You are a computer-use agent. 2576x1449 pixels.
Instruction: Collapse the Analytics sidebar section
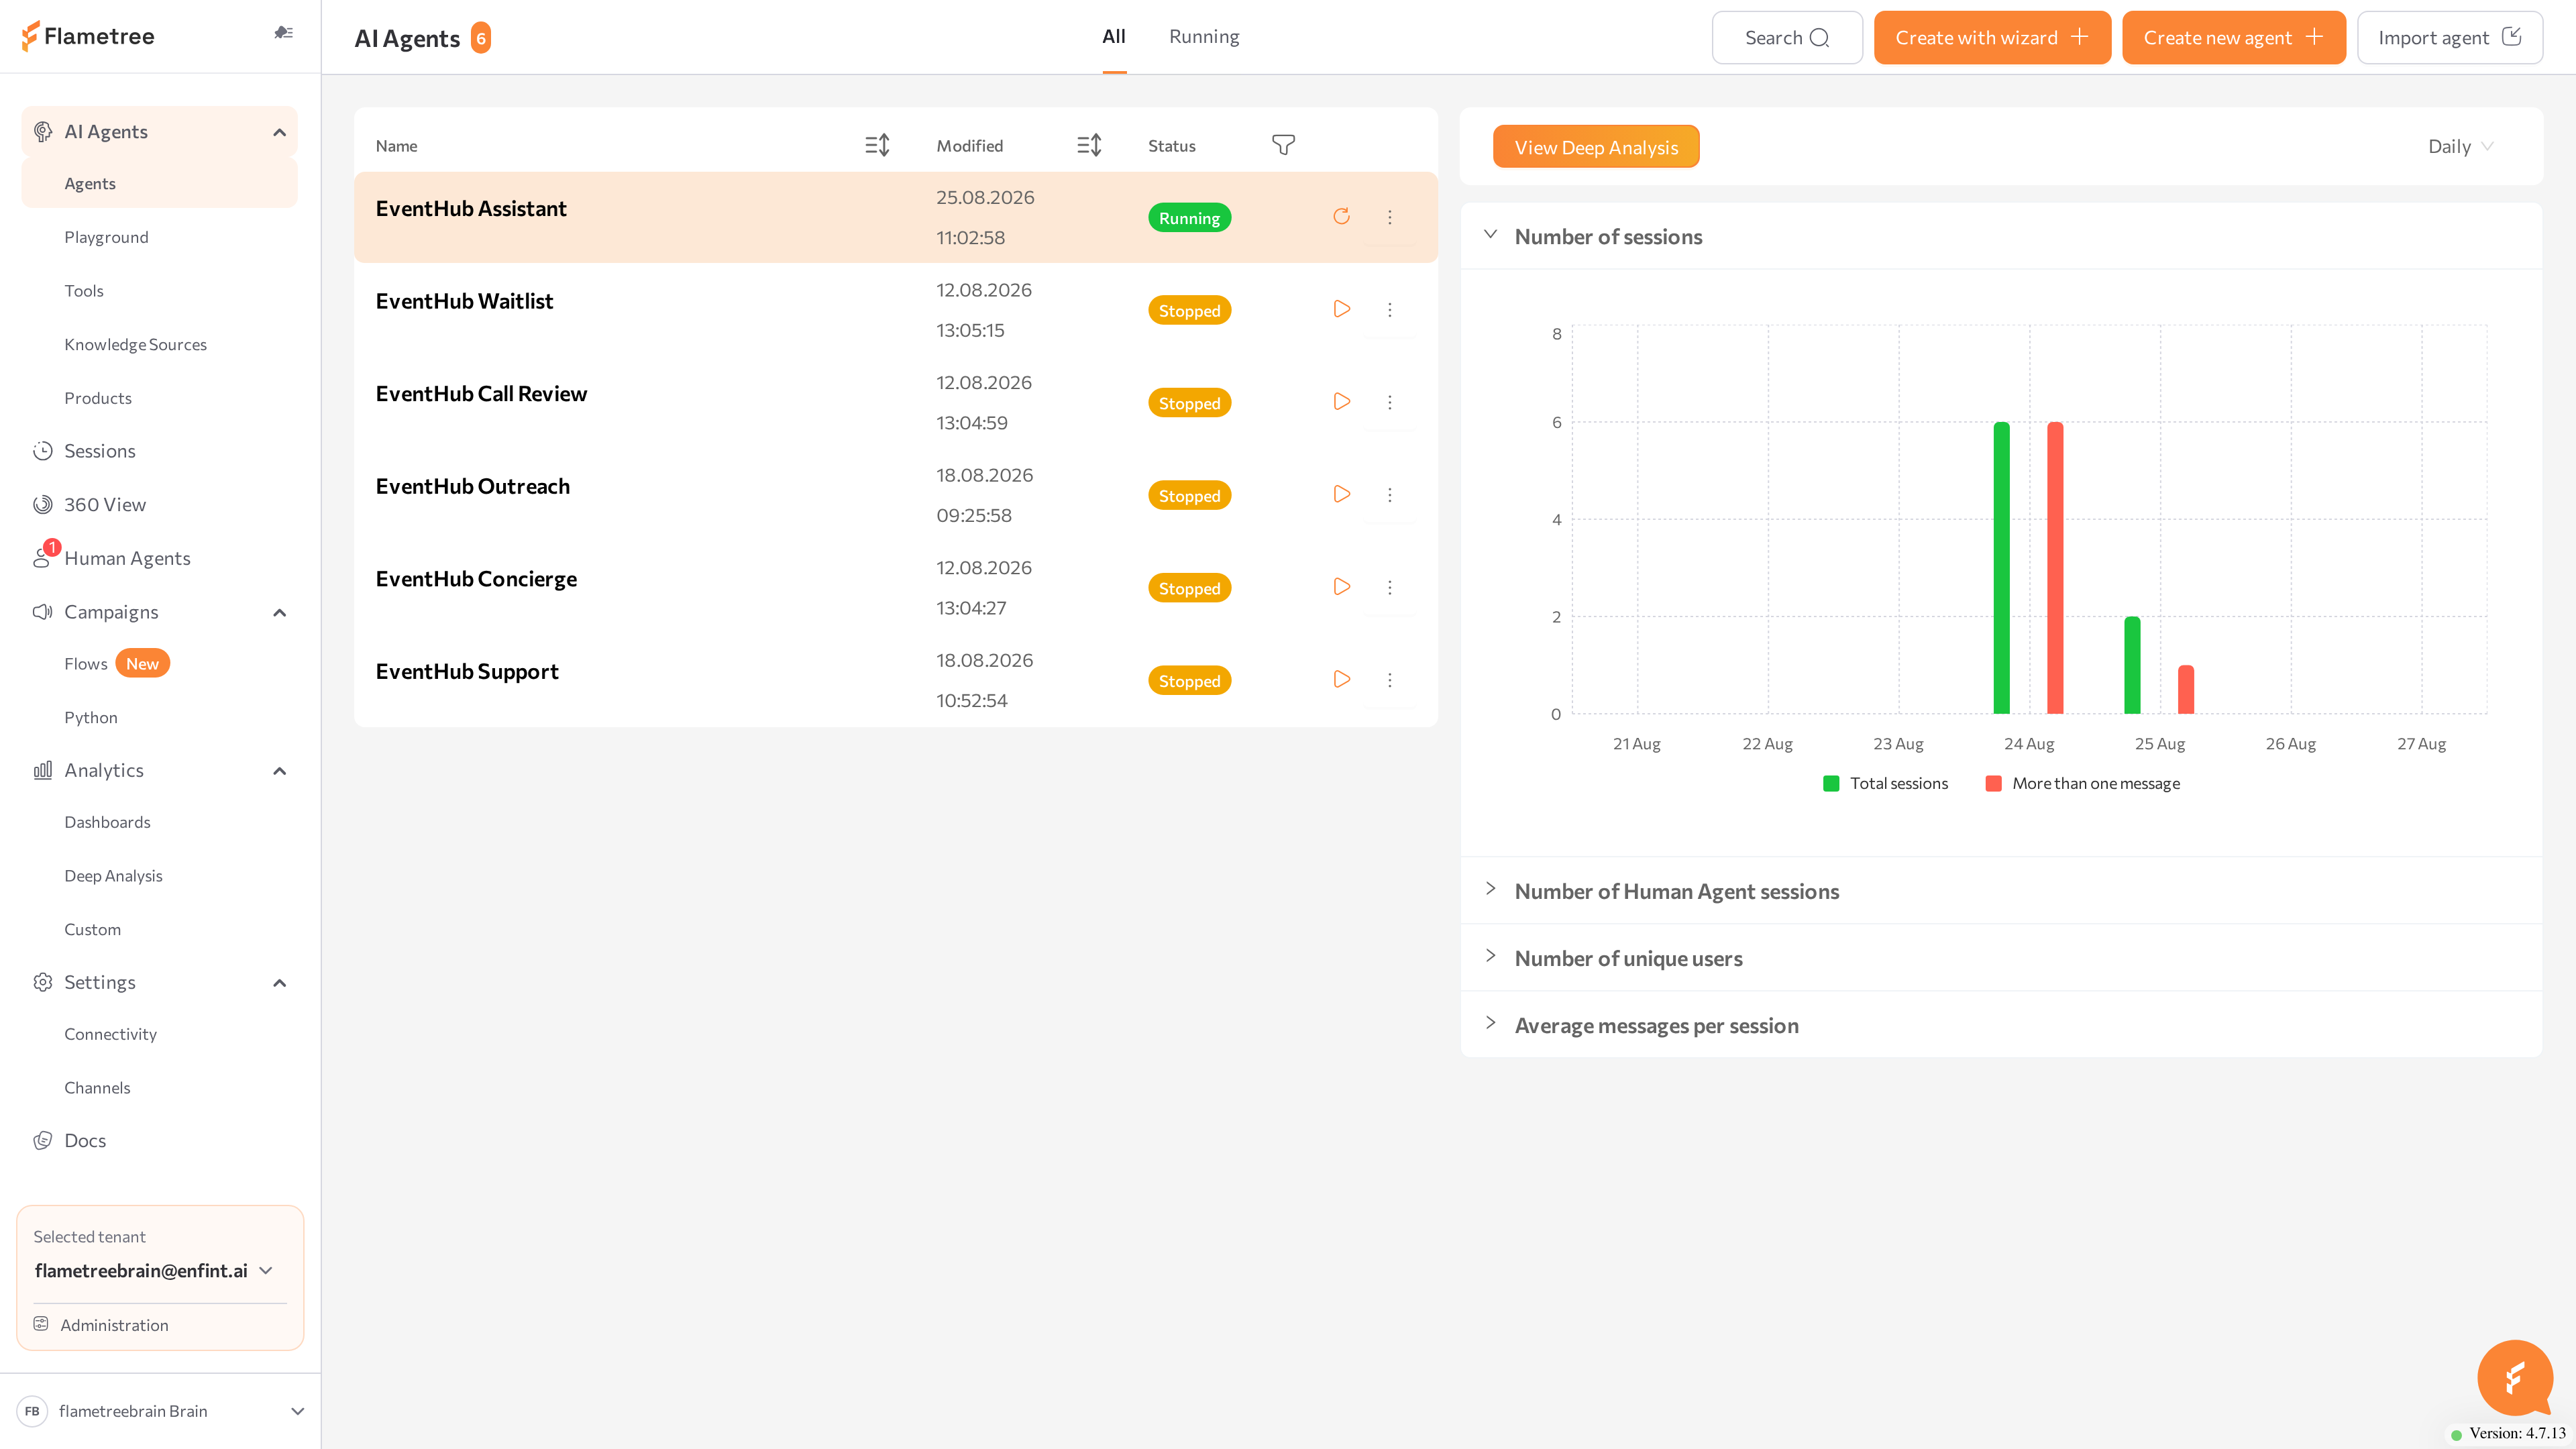[280, 771]
